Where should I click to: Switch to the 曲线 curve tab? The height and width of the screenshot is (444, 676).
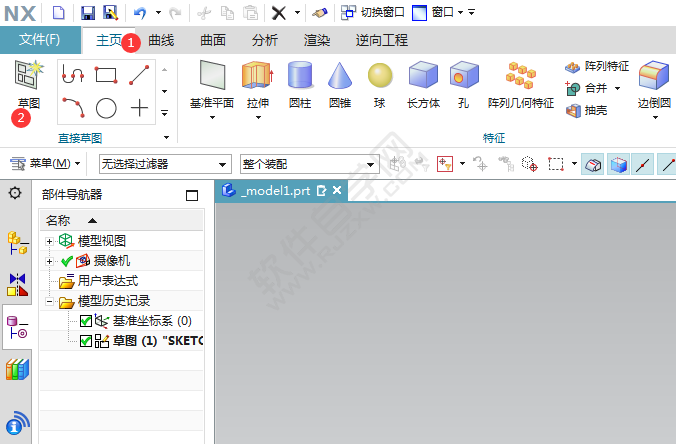(x=161, y=40)
